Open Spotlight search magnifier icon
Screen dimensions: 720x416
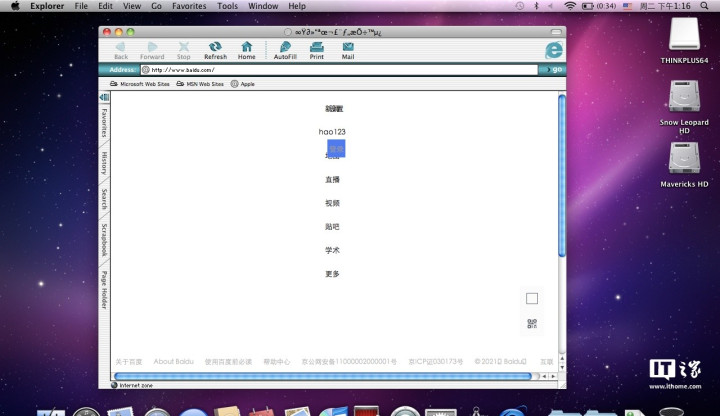pyautogui.click(x=704, y=6)
